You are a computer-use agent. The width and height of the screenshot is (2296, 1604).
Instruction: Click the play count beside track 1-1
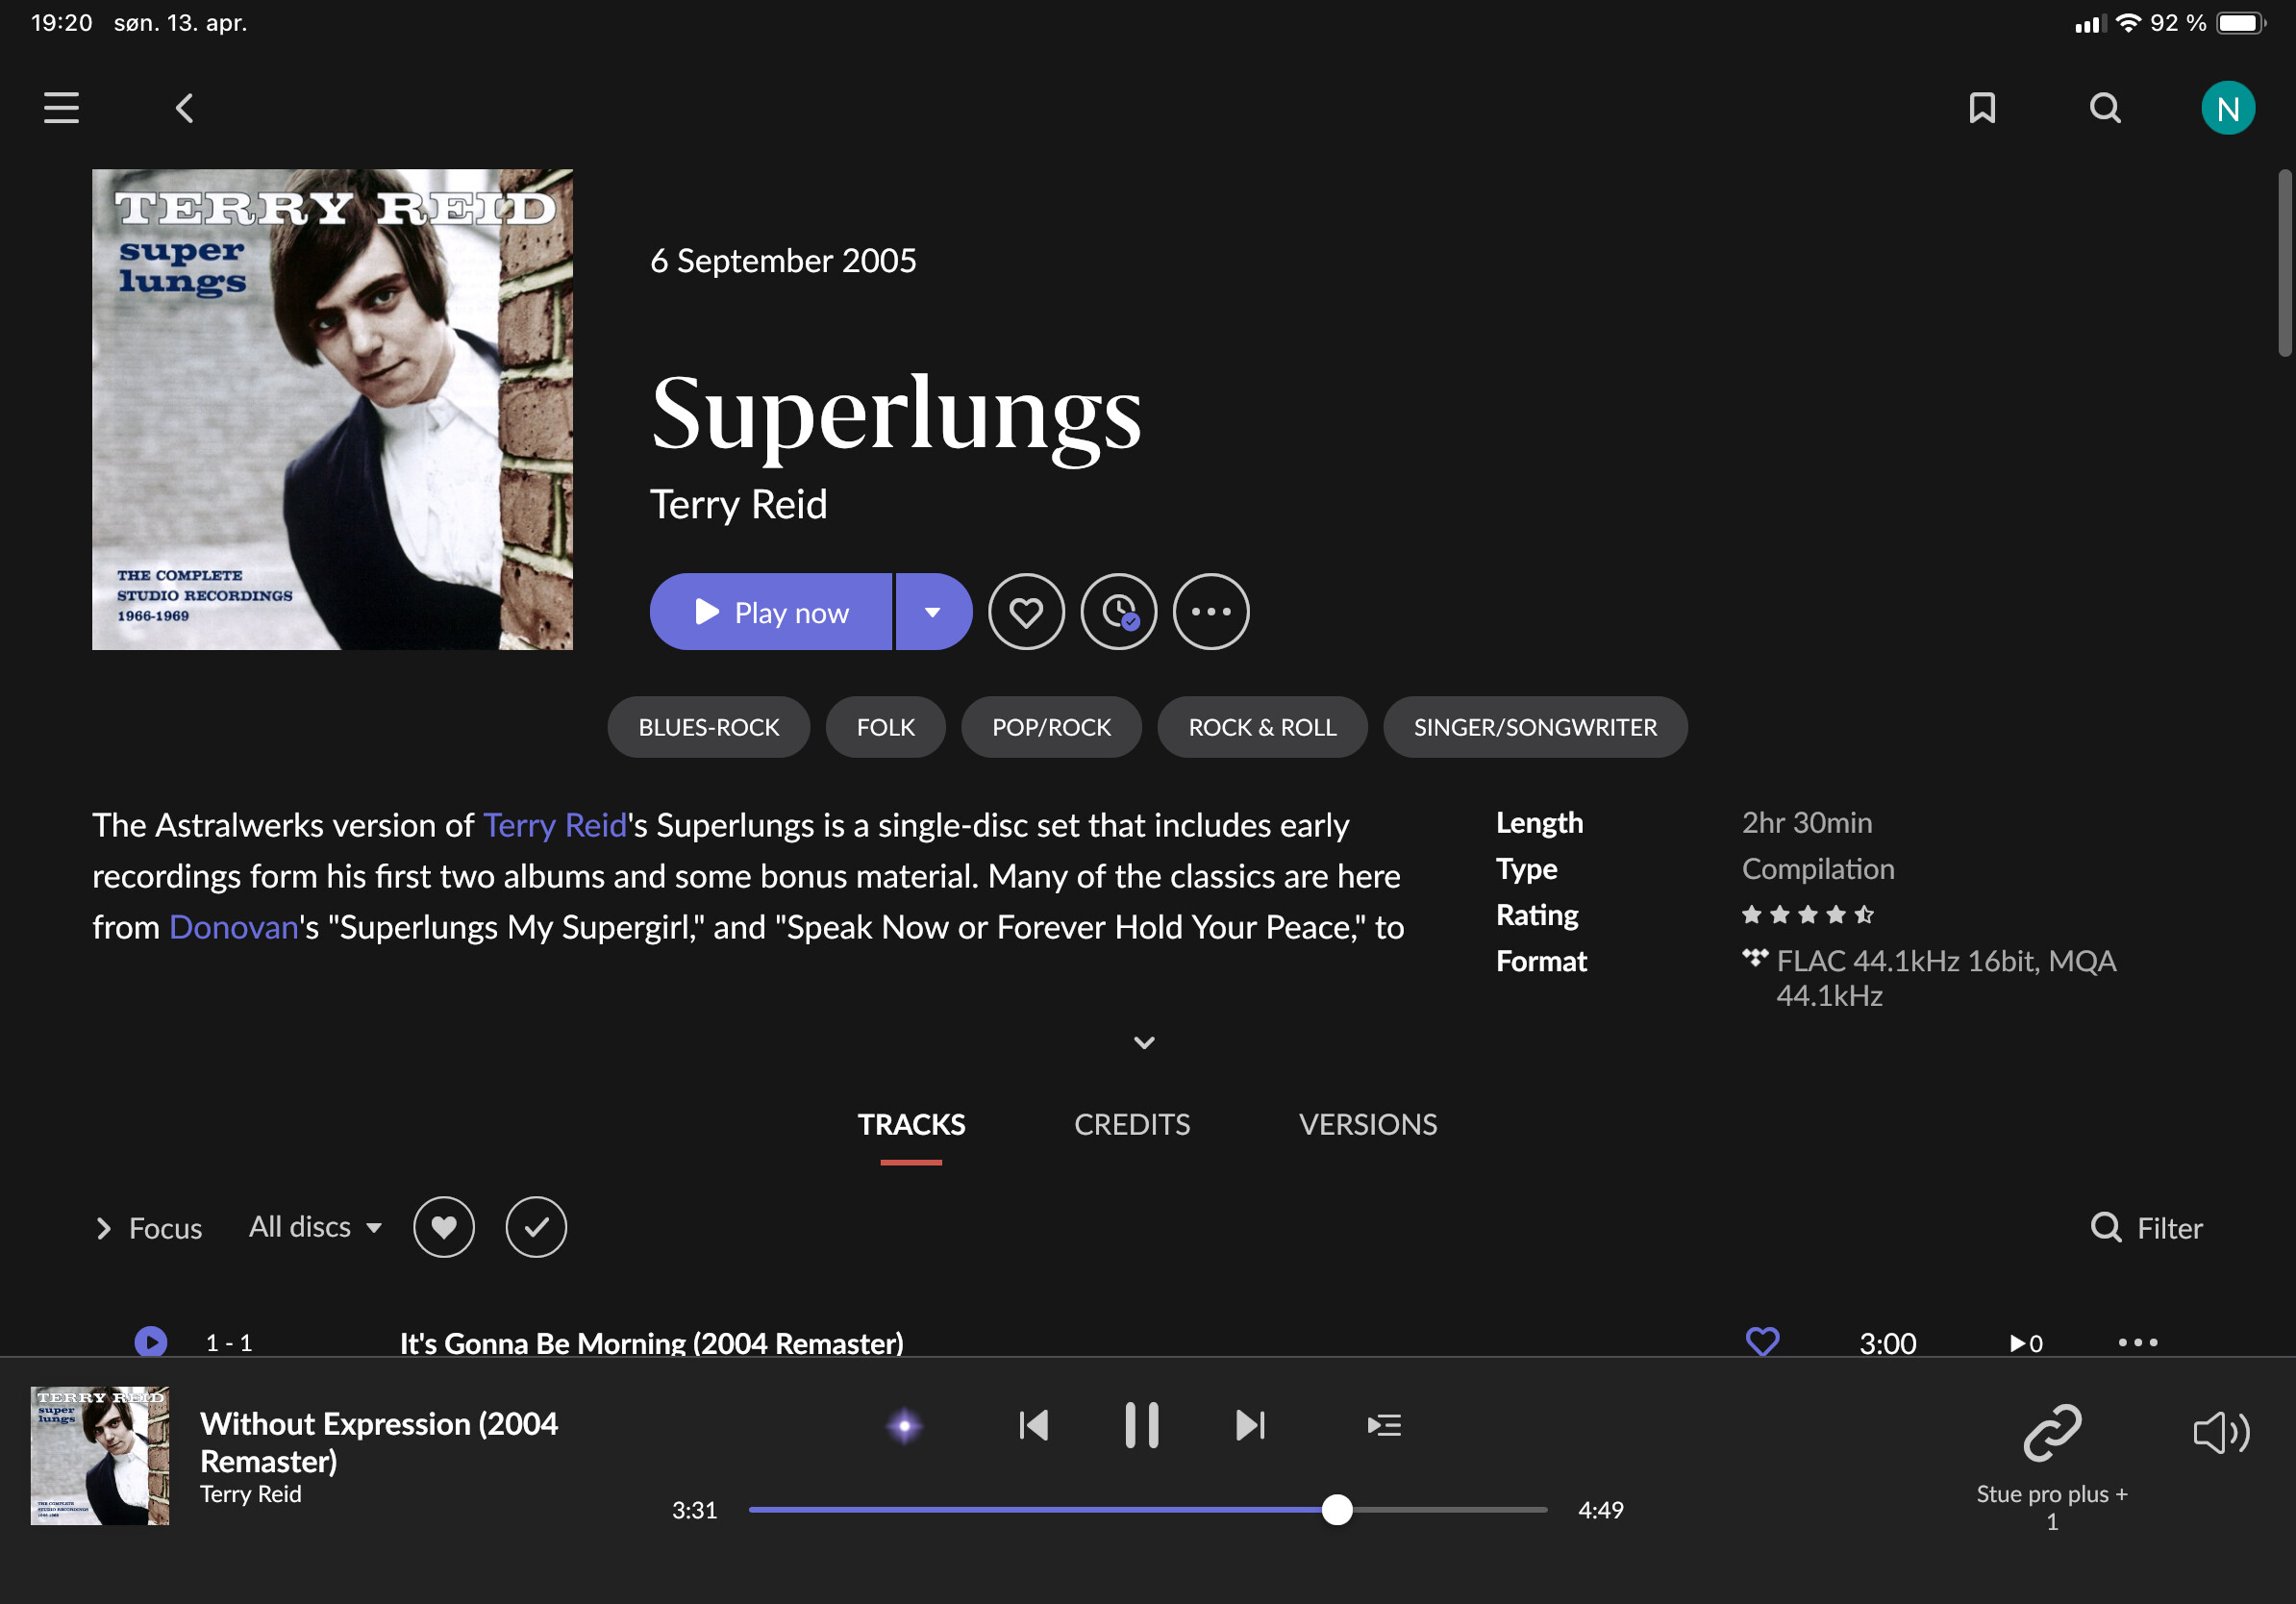tap(2026, 1342)
